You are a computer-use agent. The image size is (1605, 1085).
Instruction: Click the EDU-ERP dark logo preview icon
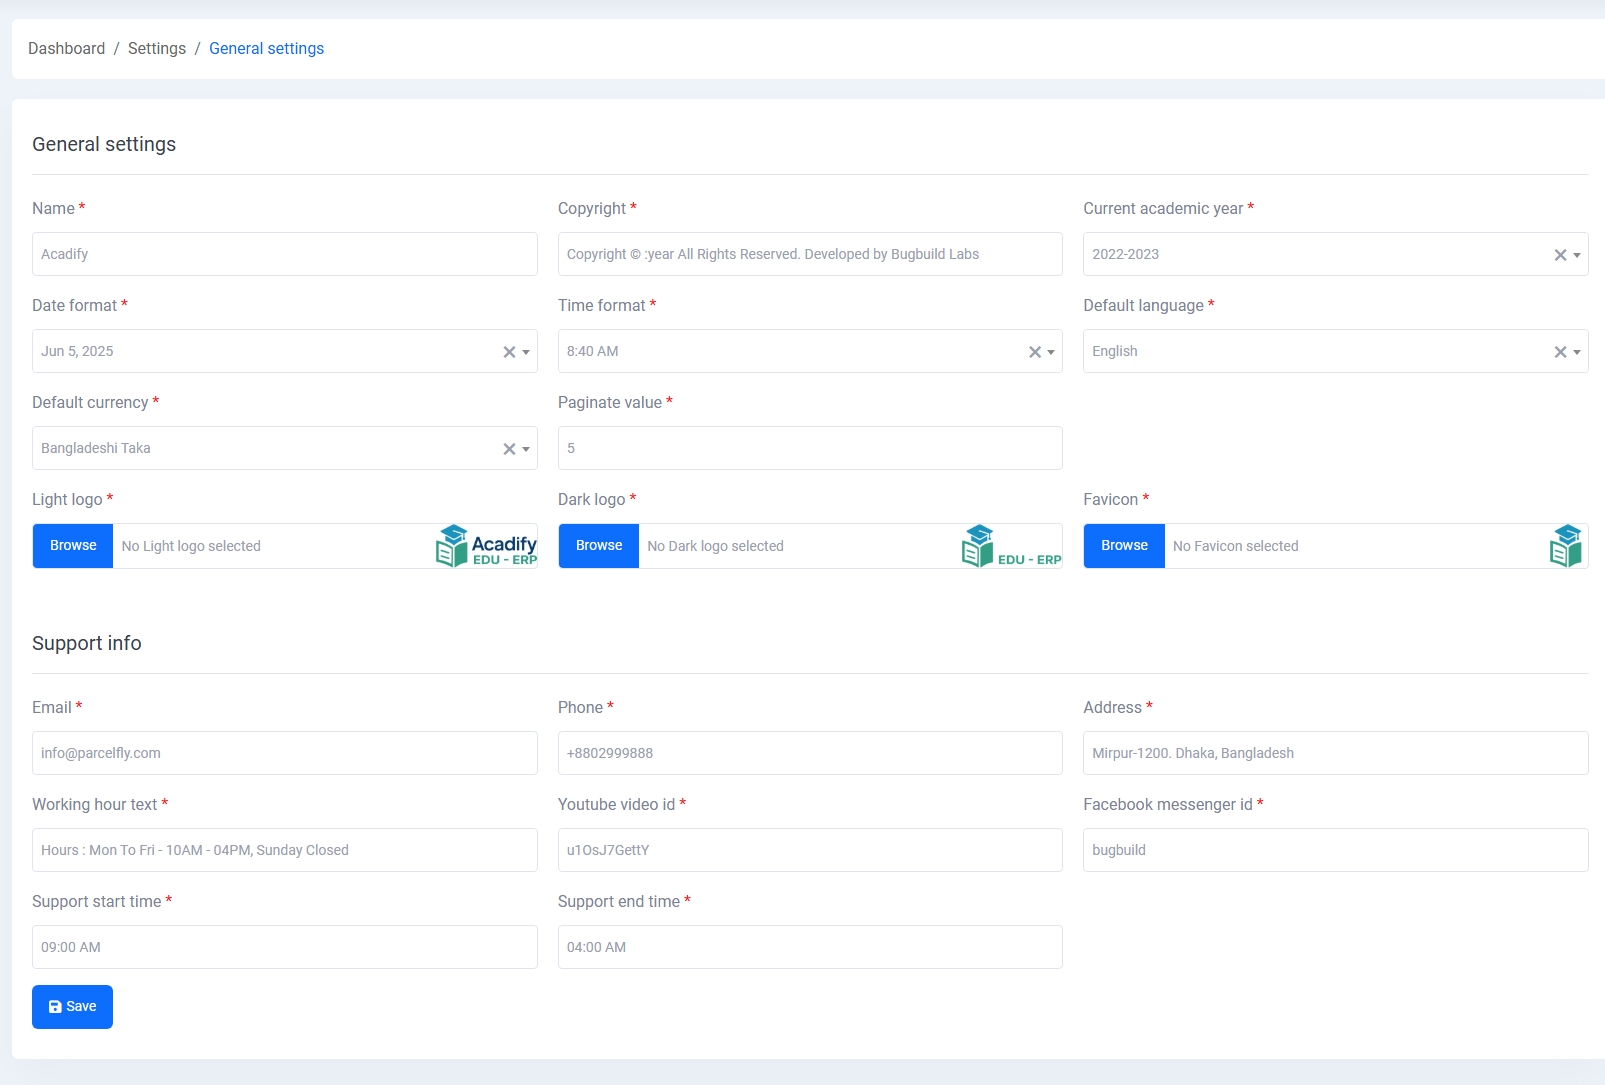(1012, 546)
